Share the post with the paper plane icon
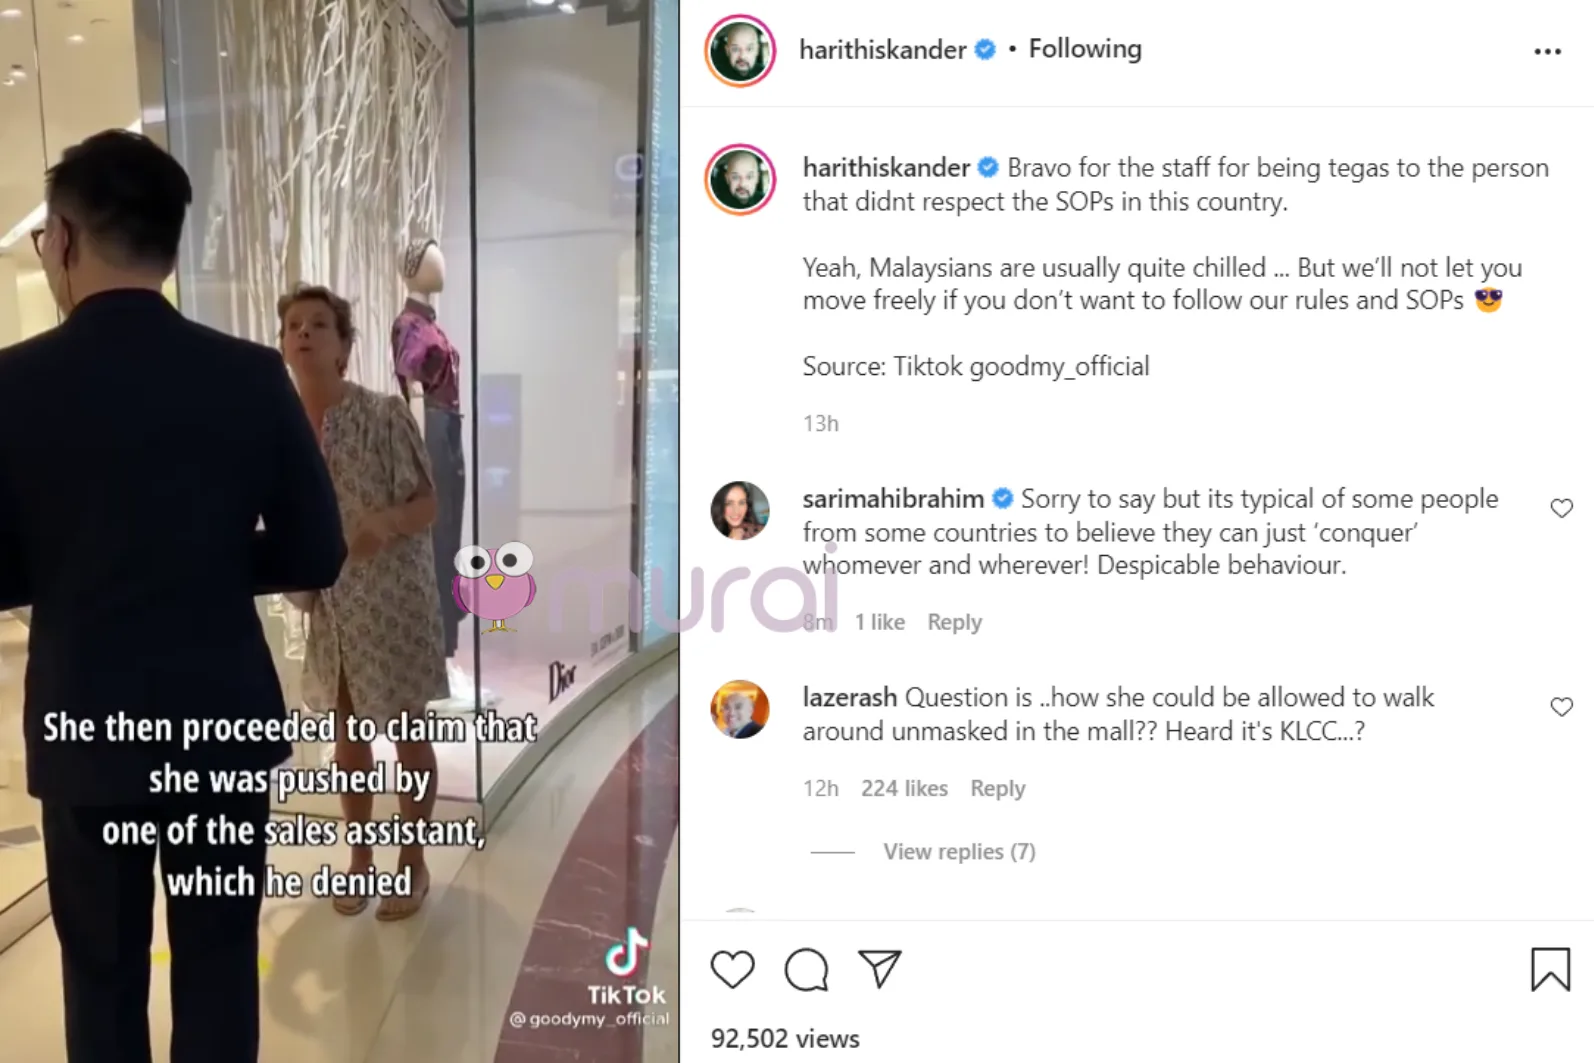Screen dimensions: 1594x1063 coord(880,969)
